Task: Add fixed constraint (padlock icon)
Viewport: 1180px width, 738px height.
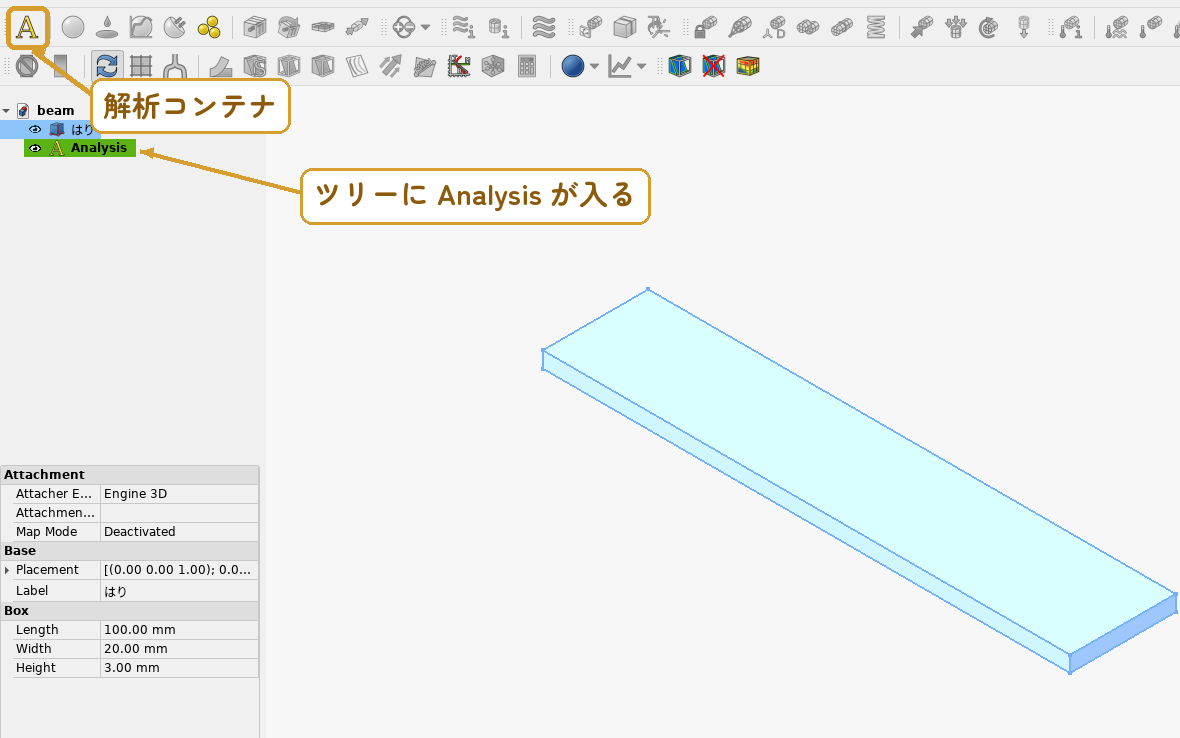Action: [705, 28]
